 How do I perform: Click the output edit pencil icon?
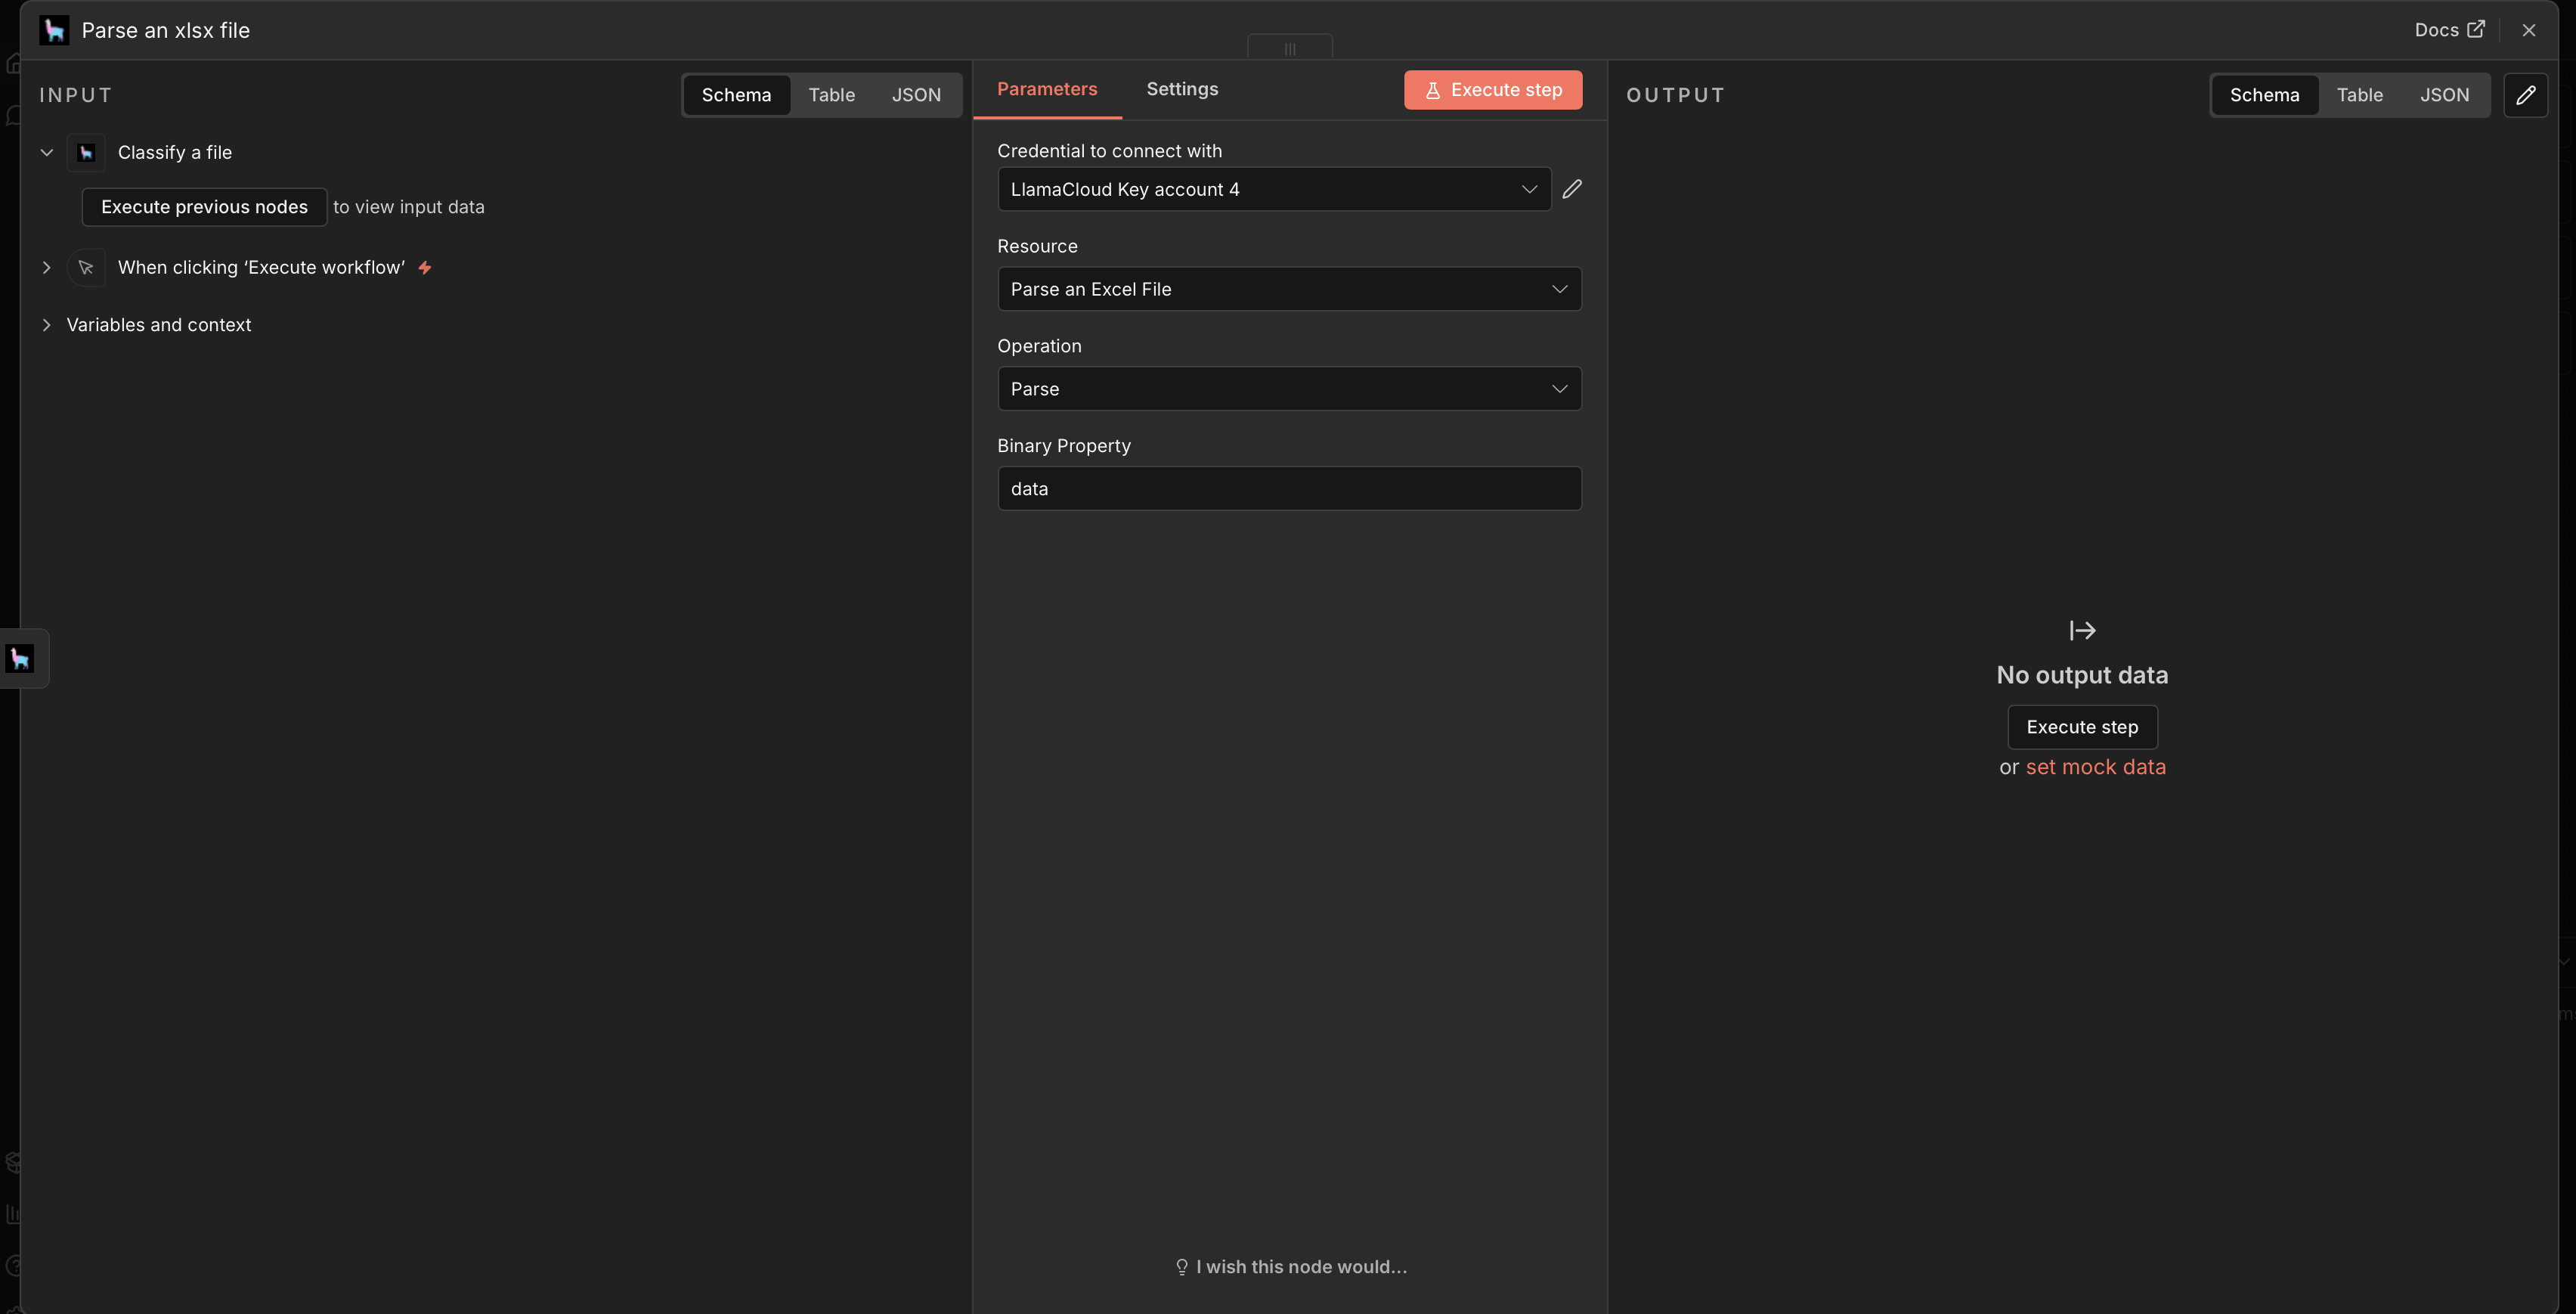[x=2525, y=95]
